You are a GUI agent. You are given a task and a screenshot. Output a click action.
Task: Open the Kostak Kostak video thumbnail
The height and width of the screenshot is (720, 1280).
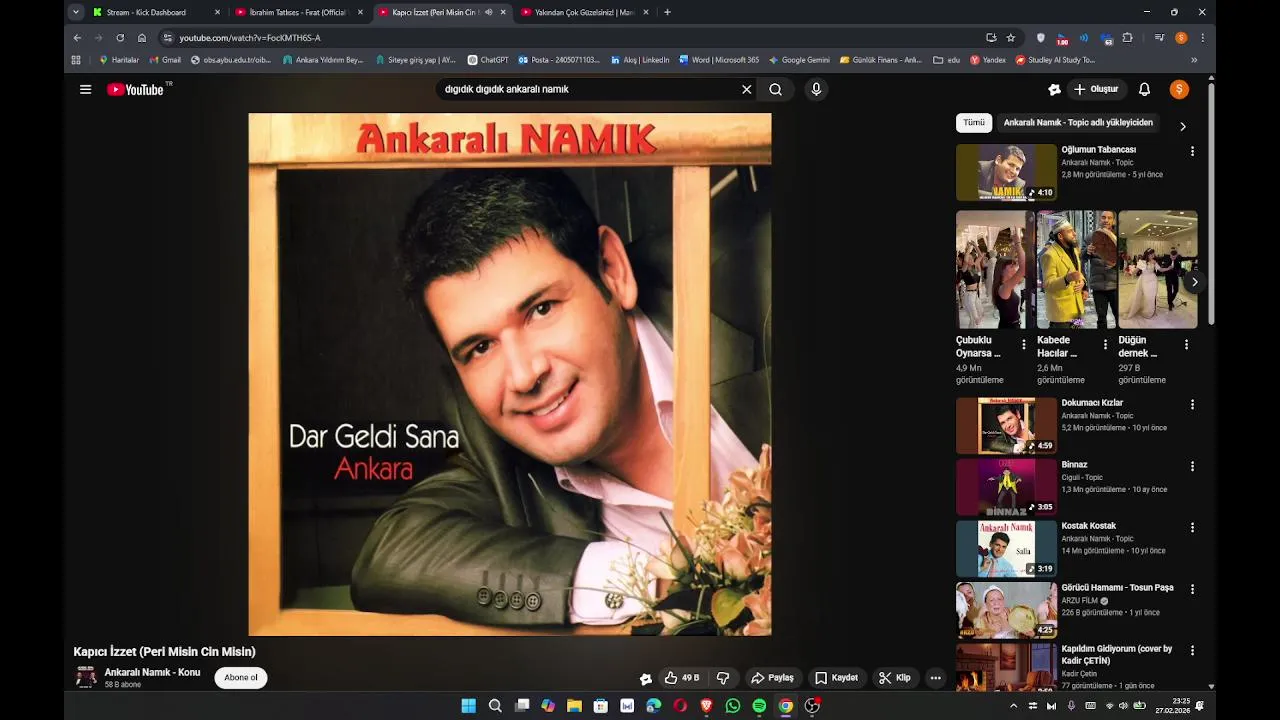(x=1006, y=548)
